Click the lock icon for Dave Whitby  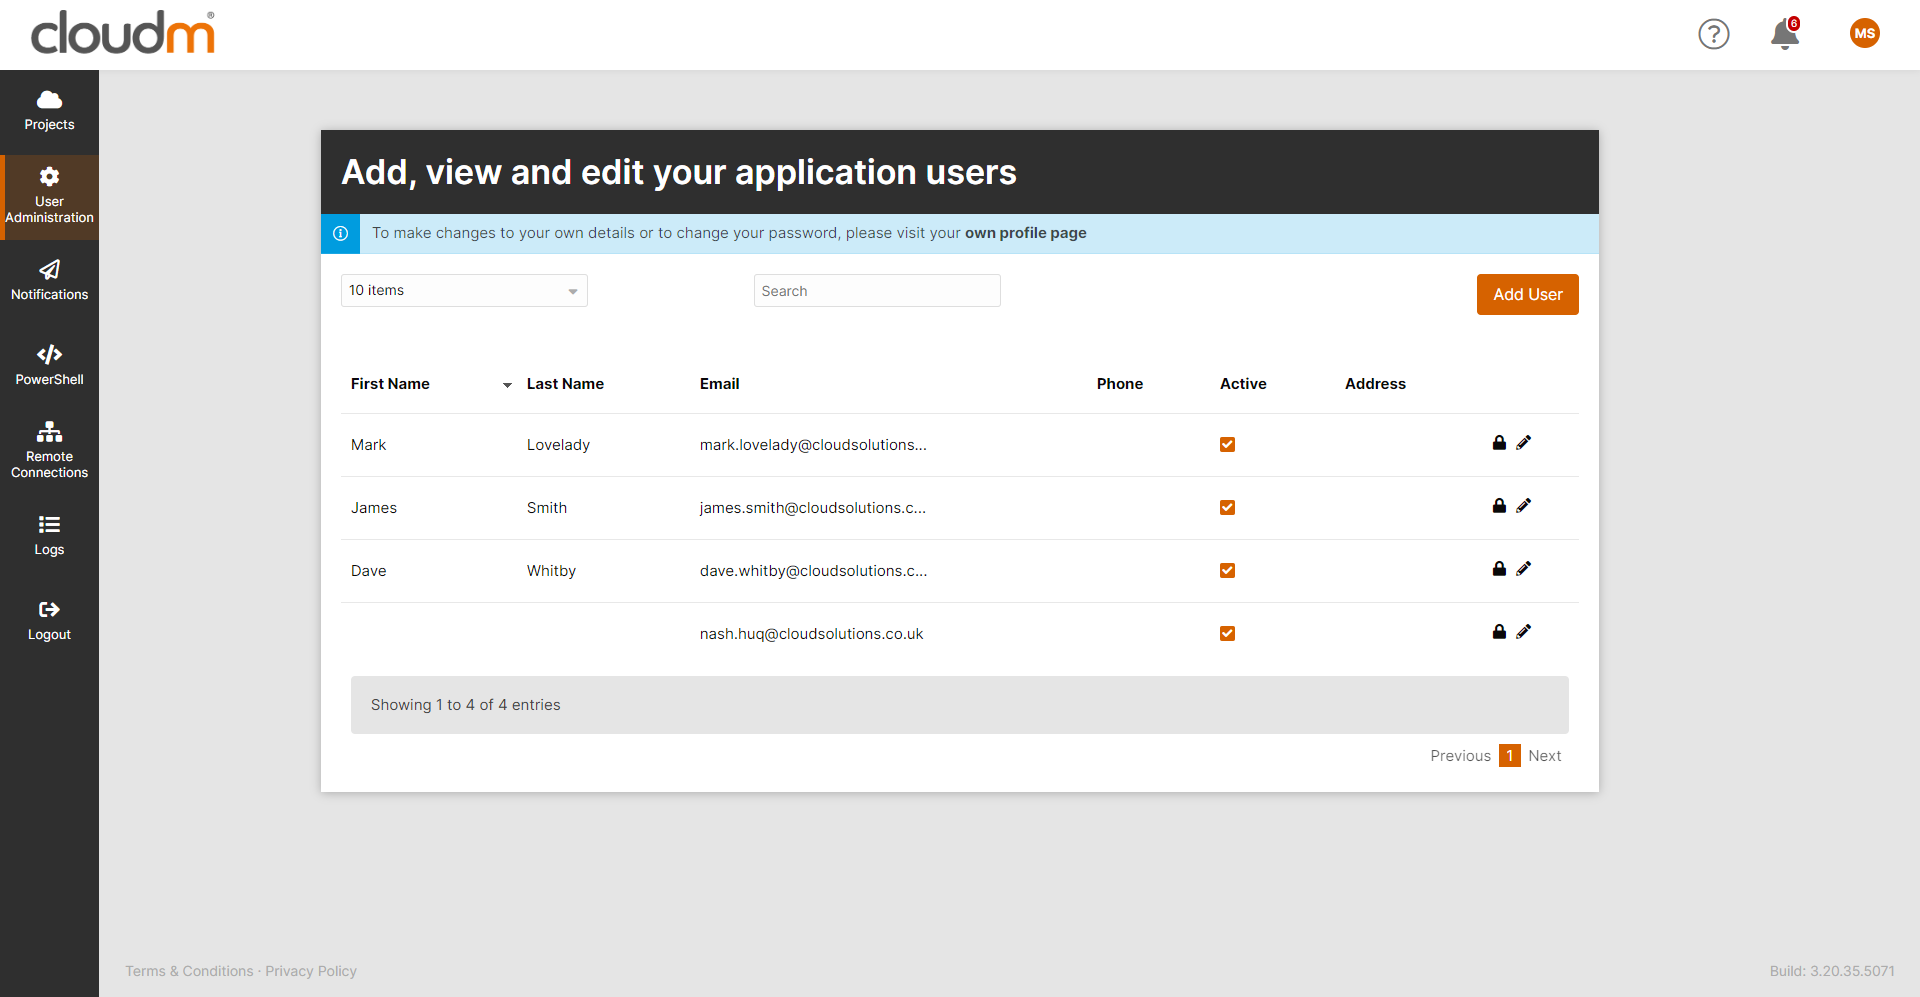[x=1499, y=569]
